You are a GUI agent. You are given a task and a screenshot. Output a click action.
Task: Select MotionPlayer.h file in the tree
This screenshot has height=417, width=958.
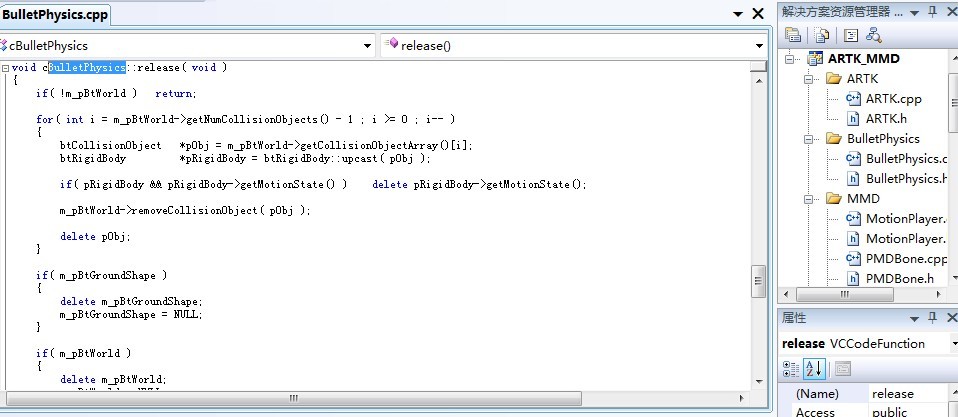906,239
